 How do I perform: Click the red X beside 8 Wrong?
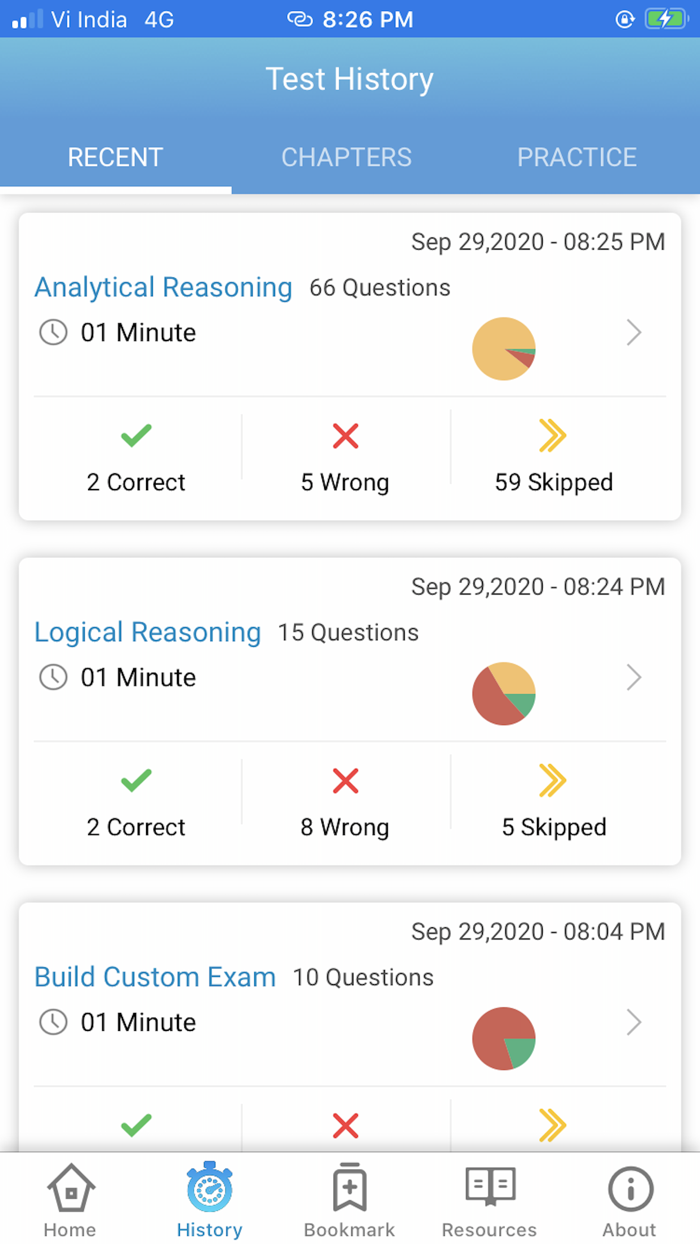click(x=345, y=781)
